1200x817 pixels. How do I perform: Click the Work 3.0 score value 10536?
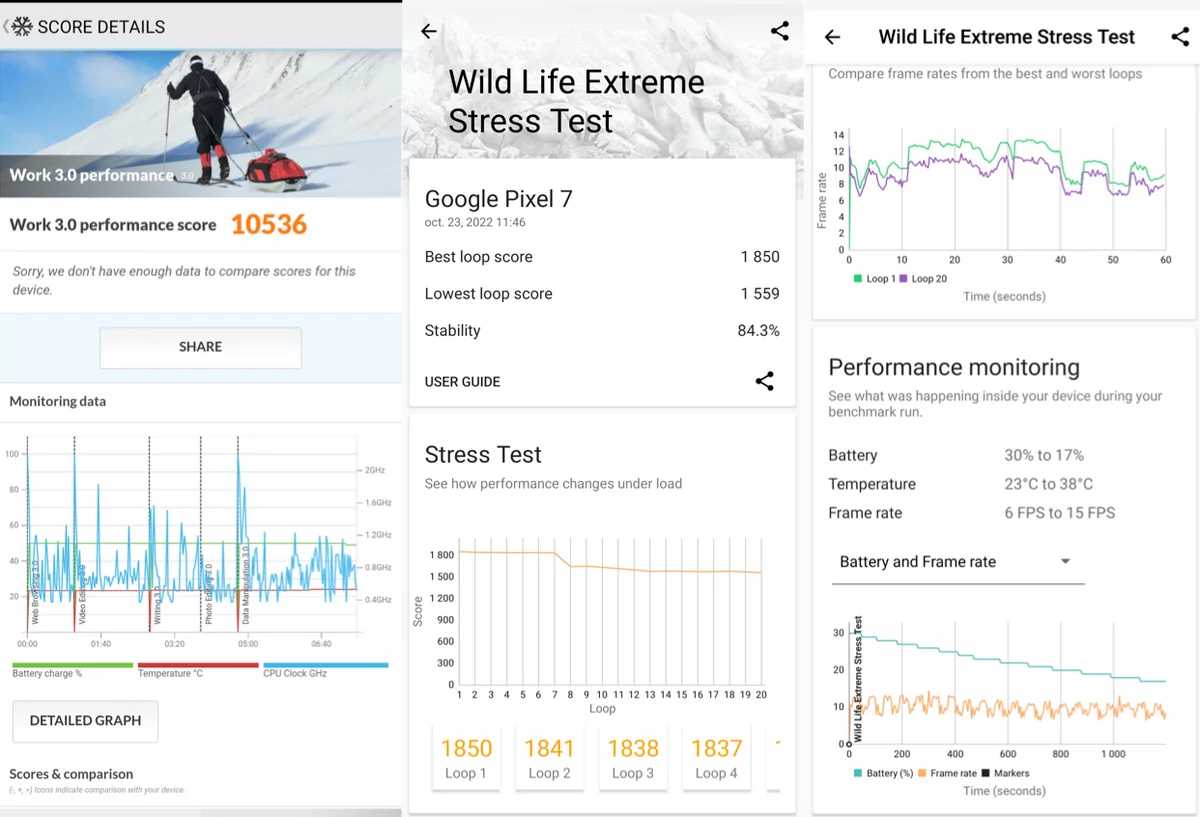(269, 224)
